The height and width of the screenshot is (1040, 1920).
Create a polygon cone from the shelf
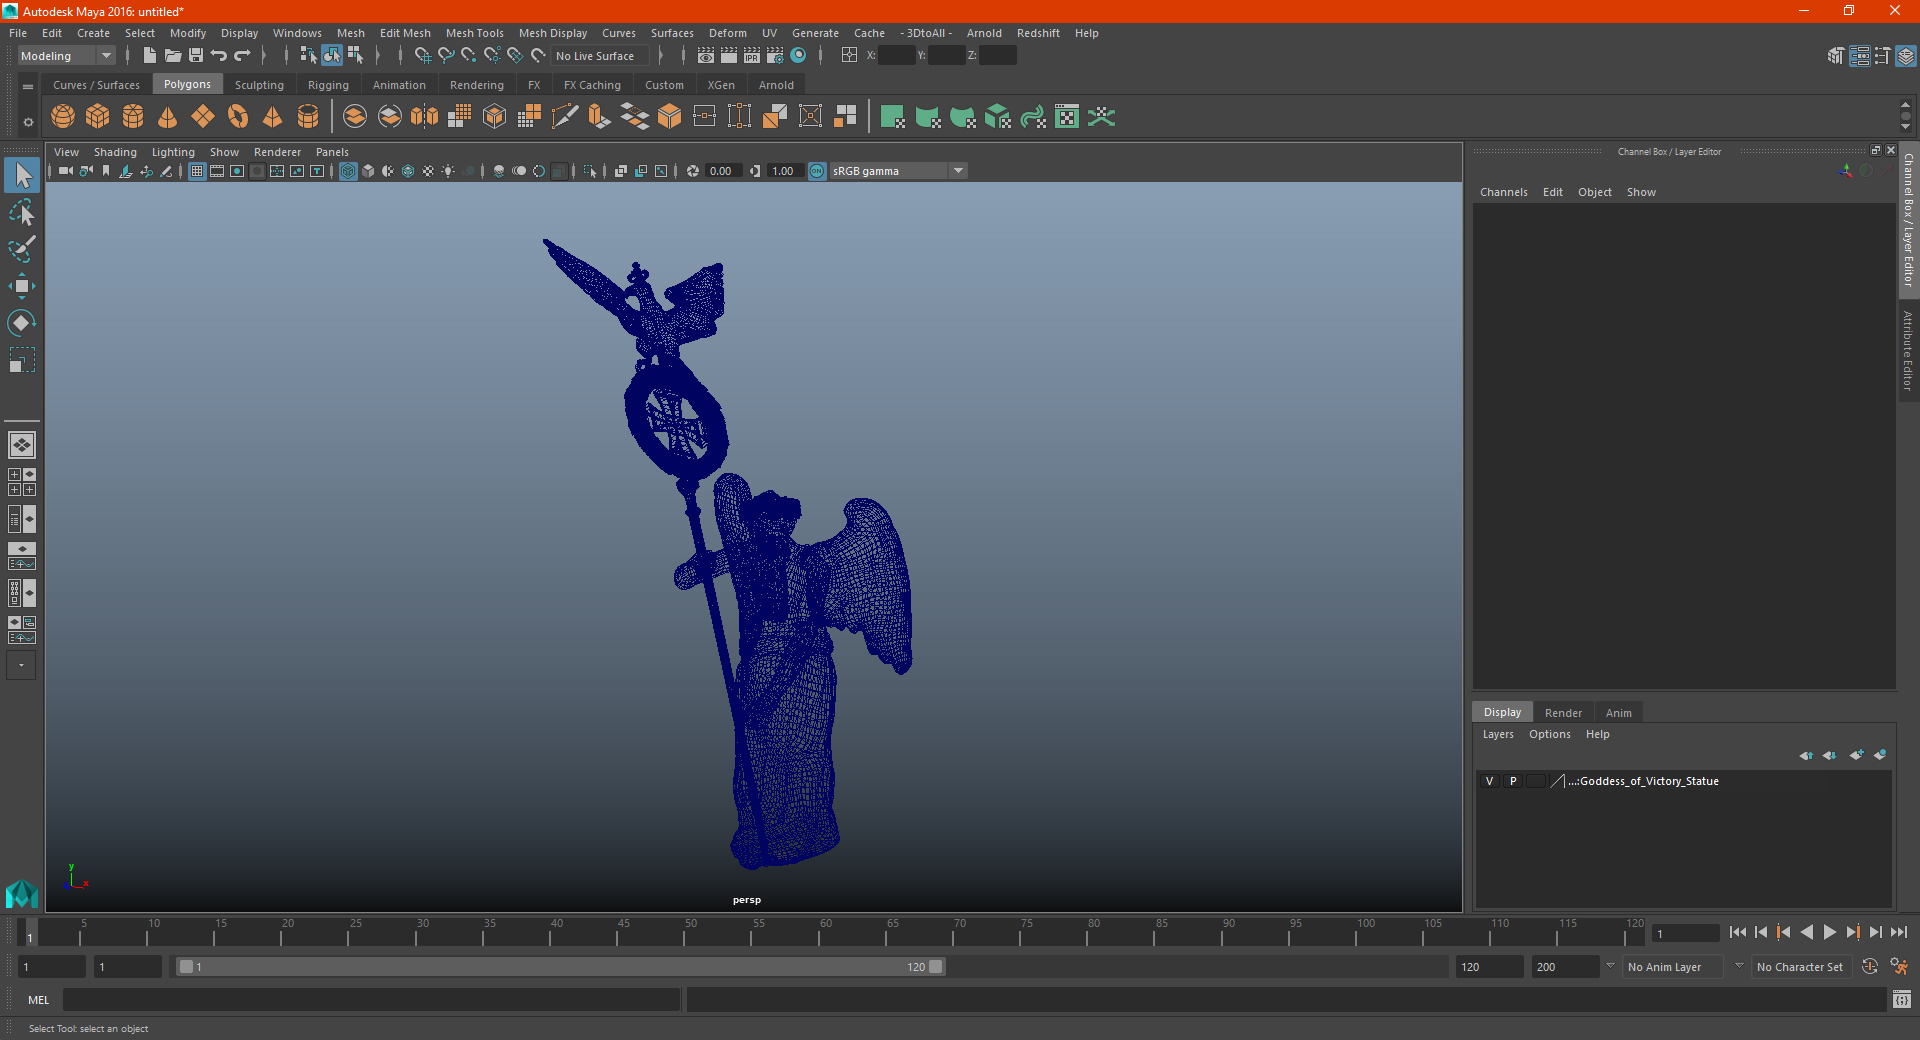[168, 117]
